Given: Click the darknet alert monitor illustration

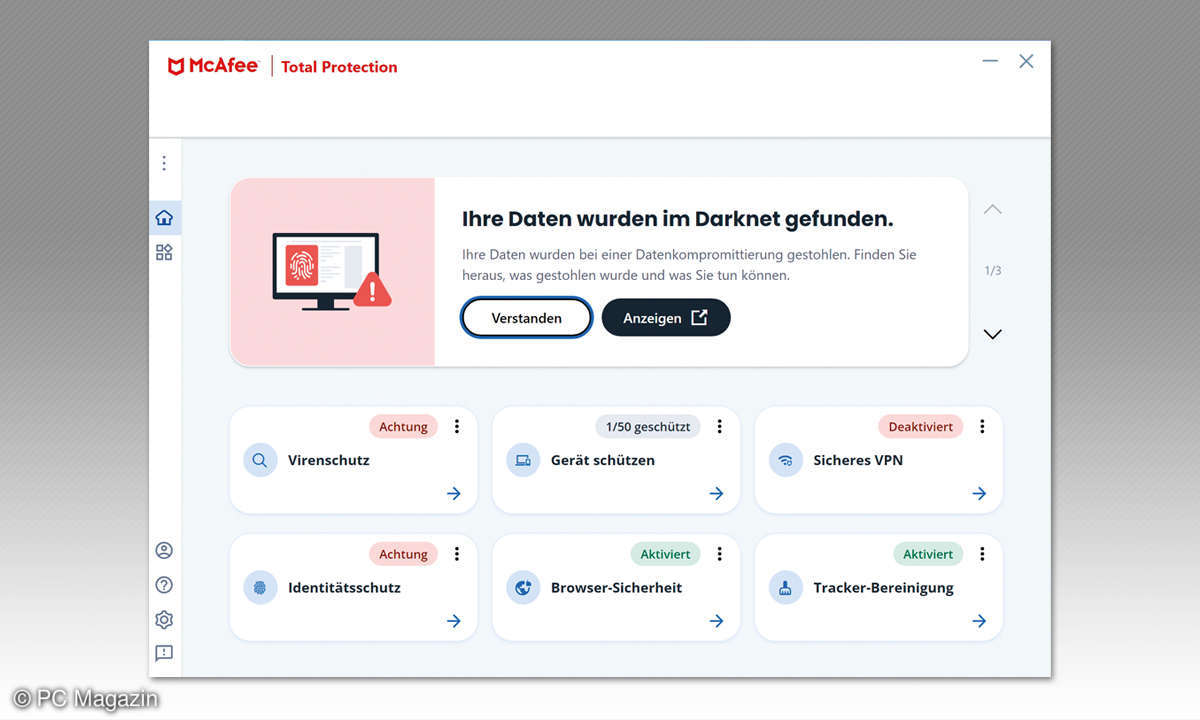Looking at the screenshot, I should [x=332, y=272].
